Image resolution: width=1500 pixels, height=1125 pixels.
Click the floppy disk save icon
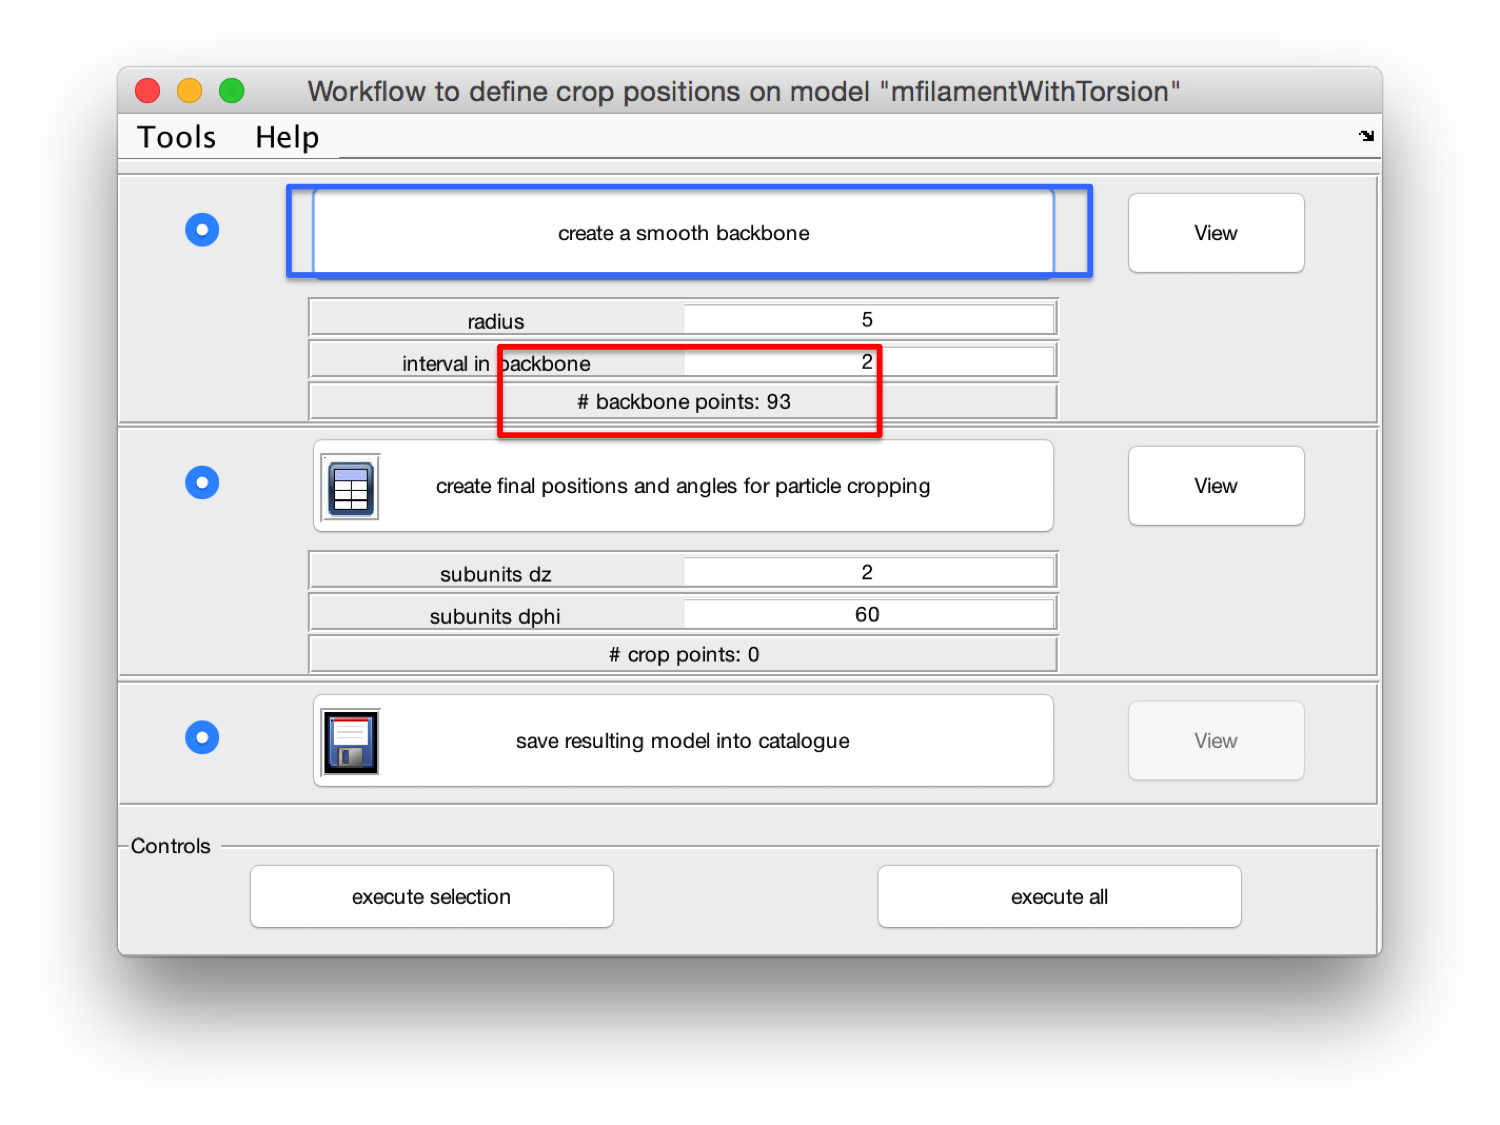(x=351, y=742)
